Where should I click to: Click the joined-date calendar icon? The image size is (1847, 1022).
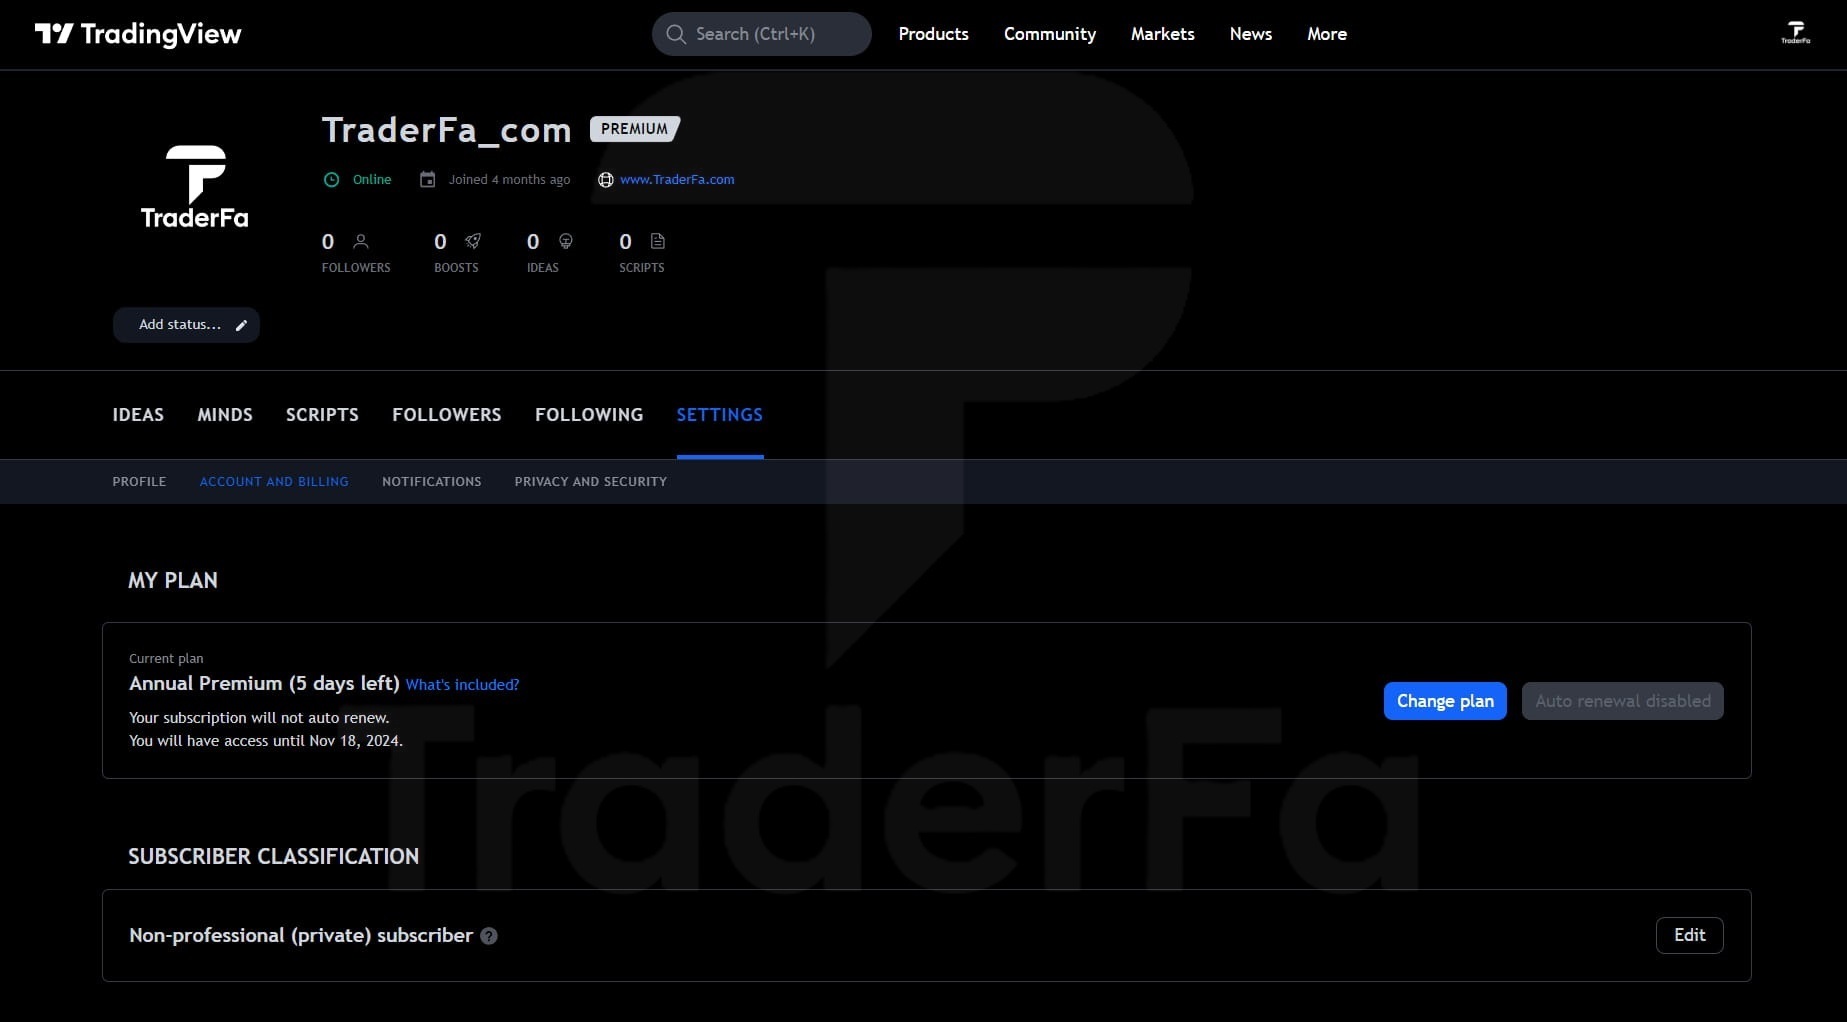pos(427,180)
